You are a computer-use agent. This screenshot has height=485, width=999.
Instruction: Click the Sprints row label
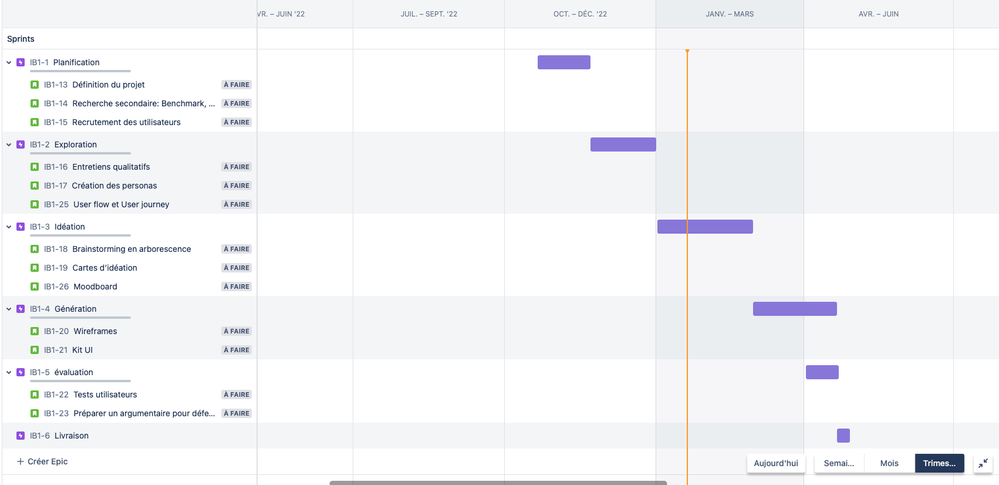tap(21, 39)
